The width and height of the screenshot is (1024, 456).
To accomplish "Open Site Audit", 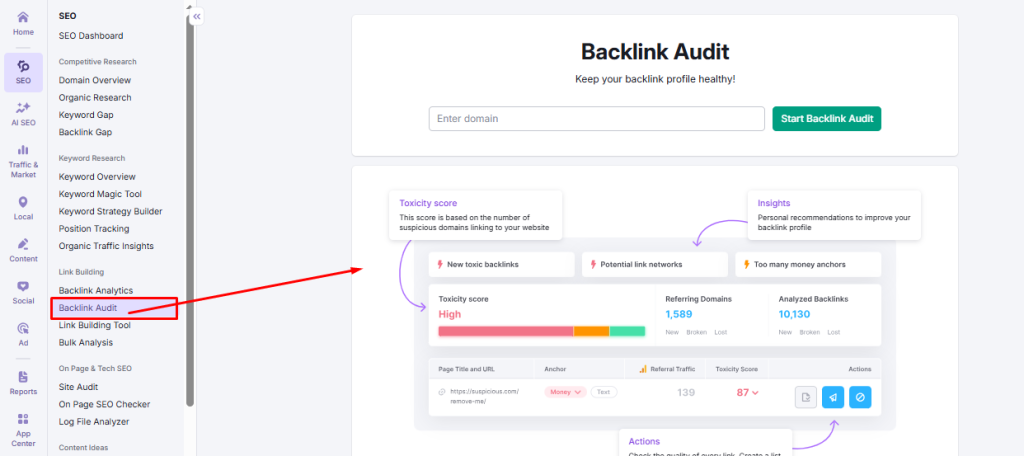I will [x=78, y=387].
